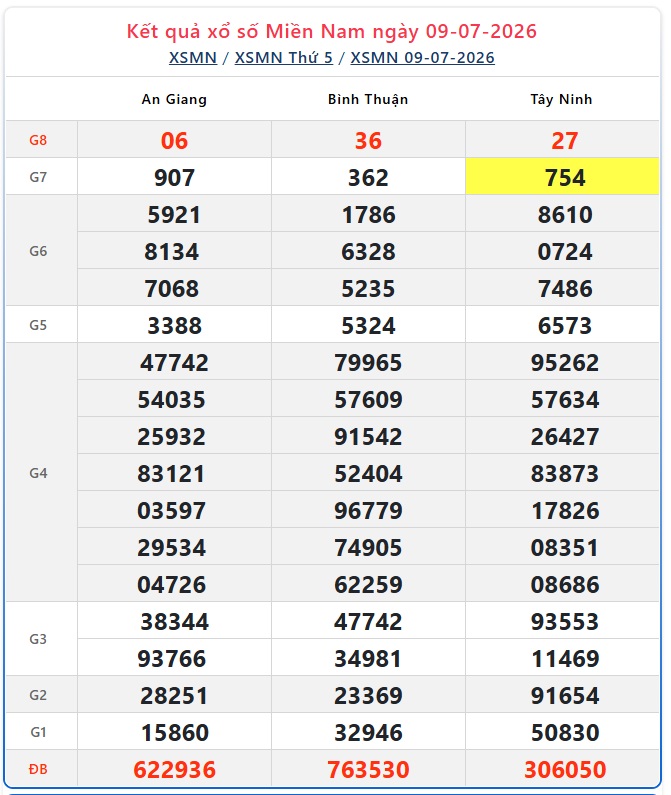Image resolution: width=671 pixels, height=795 pixels.
Task: Open the XSMN Thứ 5 link
Action: tap(284, 58)
